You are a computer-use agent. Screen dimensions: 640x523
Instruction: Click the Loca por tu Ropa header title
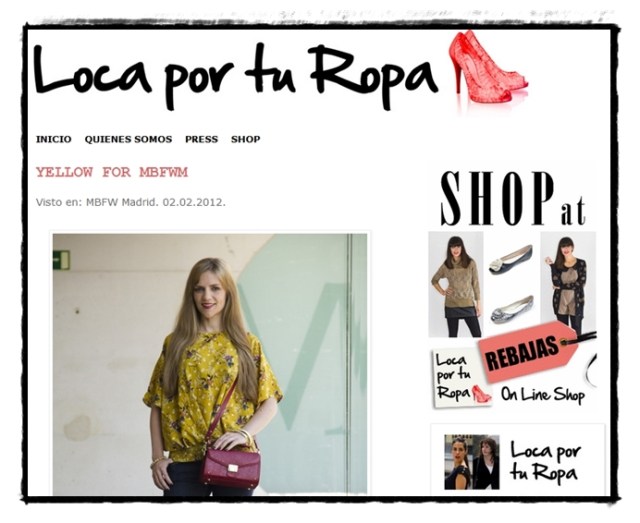(x=236, y=76)
